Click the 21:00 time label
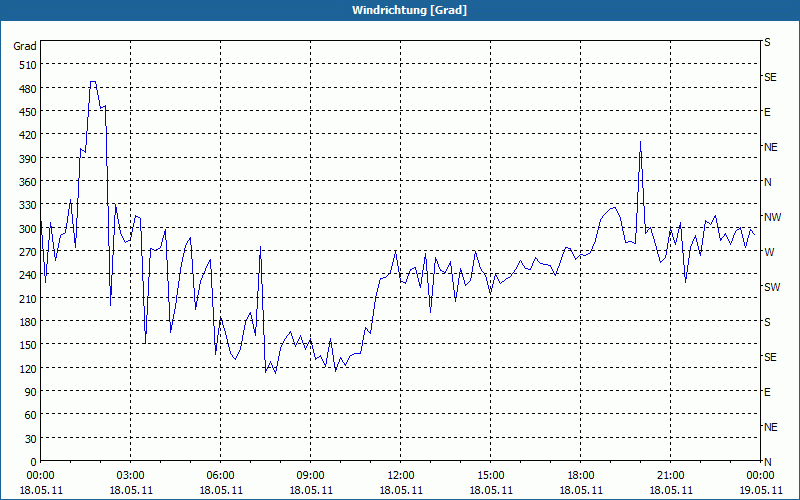The image size is (800, 500). (x=670, y=476)
